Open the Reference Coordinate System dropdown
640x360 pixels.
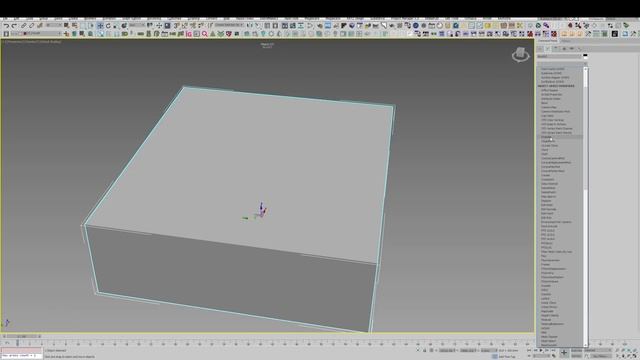(x=137, y=26)
